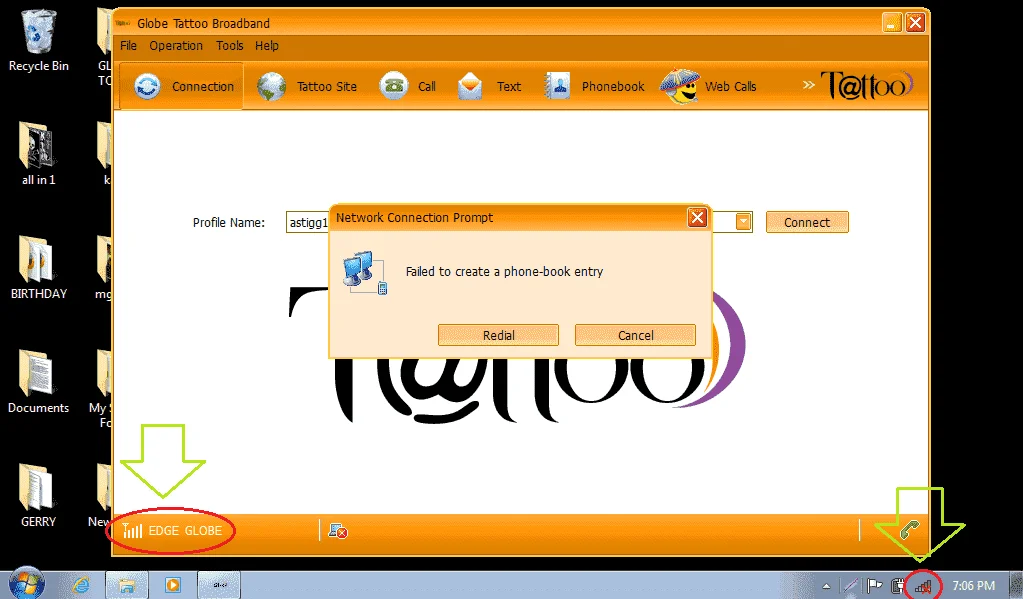This screenshot has width=1023, height=599.
Task: Launch Internet Explorer from the taskbar
Action: click(81, 585)
